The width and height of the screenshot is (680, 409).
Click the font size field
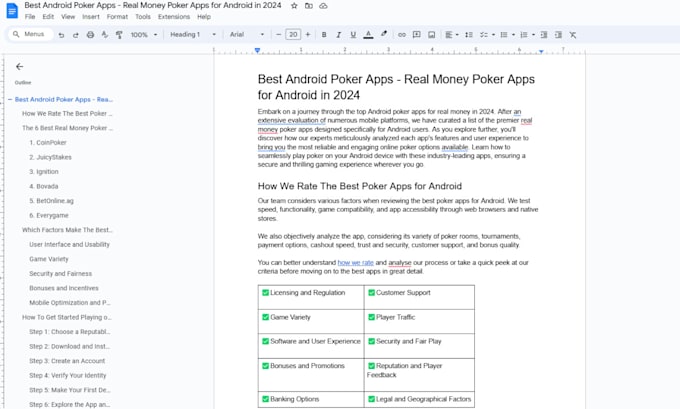pos(293,35)
